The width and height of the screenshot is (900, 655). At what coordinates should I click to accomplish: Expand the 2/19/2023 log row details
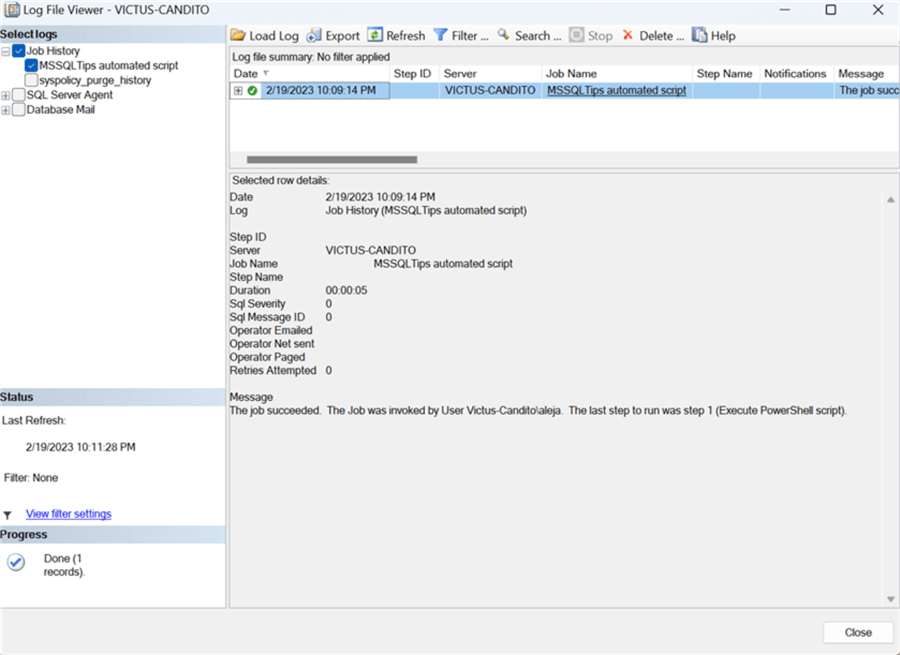click(x=238, y=90)
